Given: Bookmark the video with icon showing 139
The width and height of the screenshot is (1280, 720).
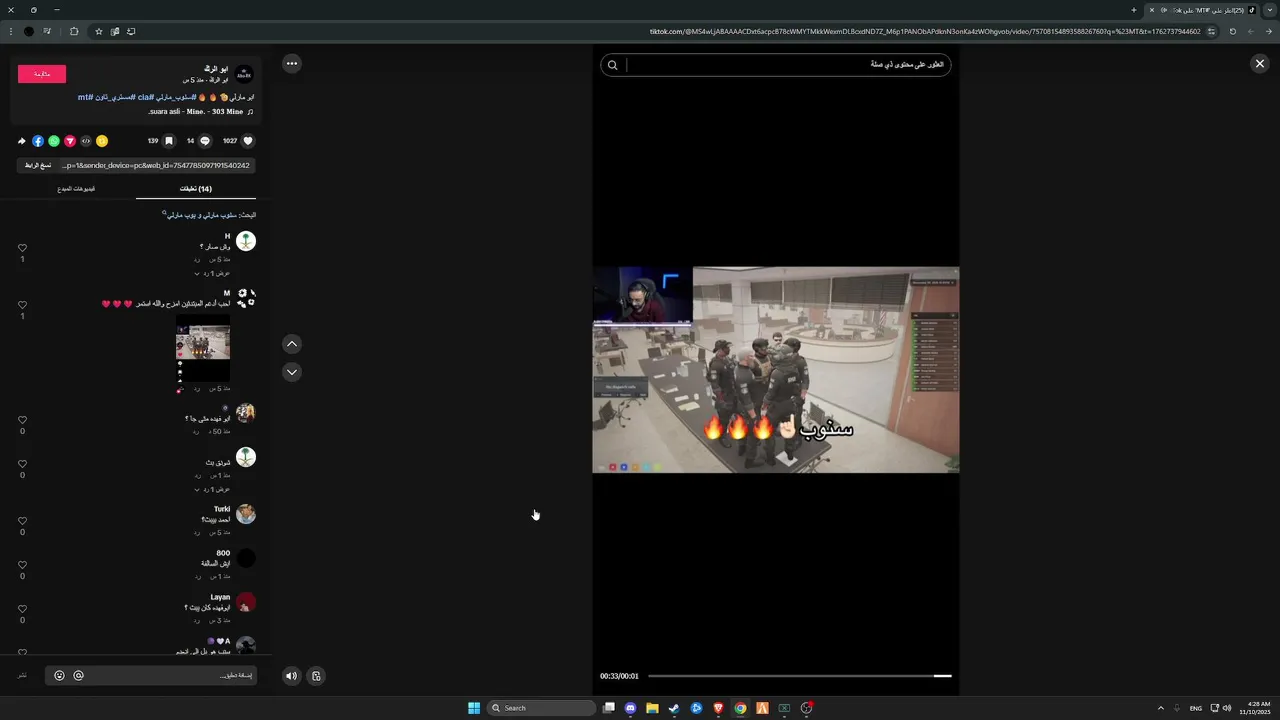Looking at the screenshot, I should [169, 141].
